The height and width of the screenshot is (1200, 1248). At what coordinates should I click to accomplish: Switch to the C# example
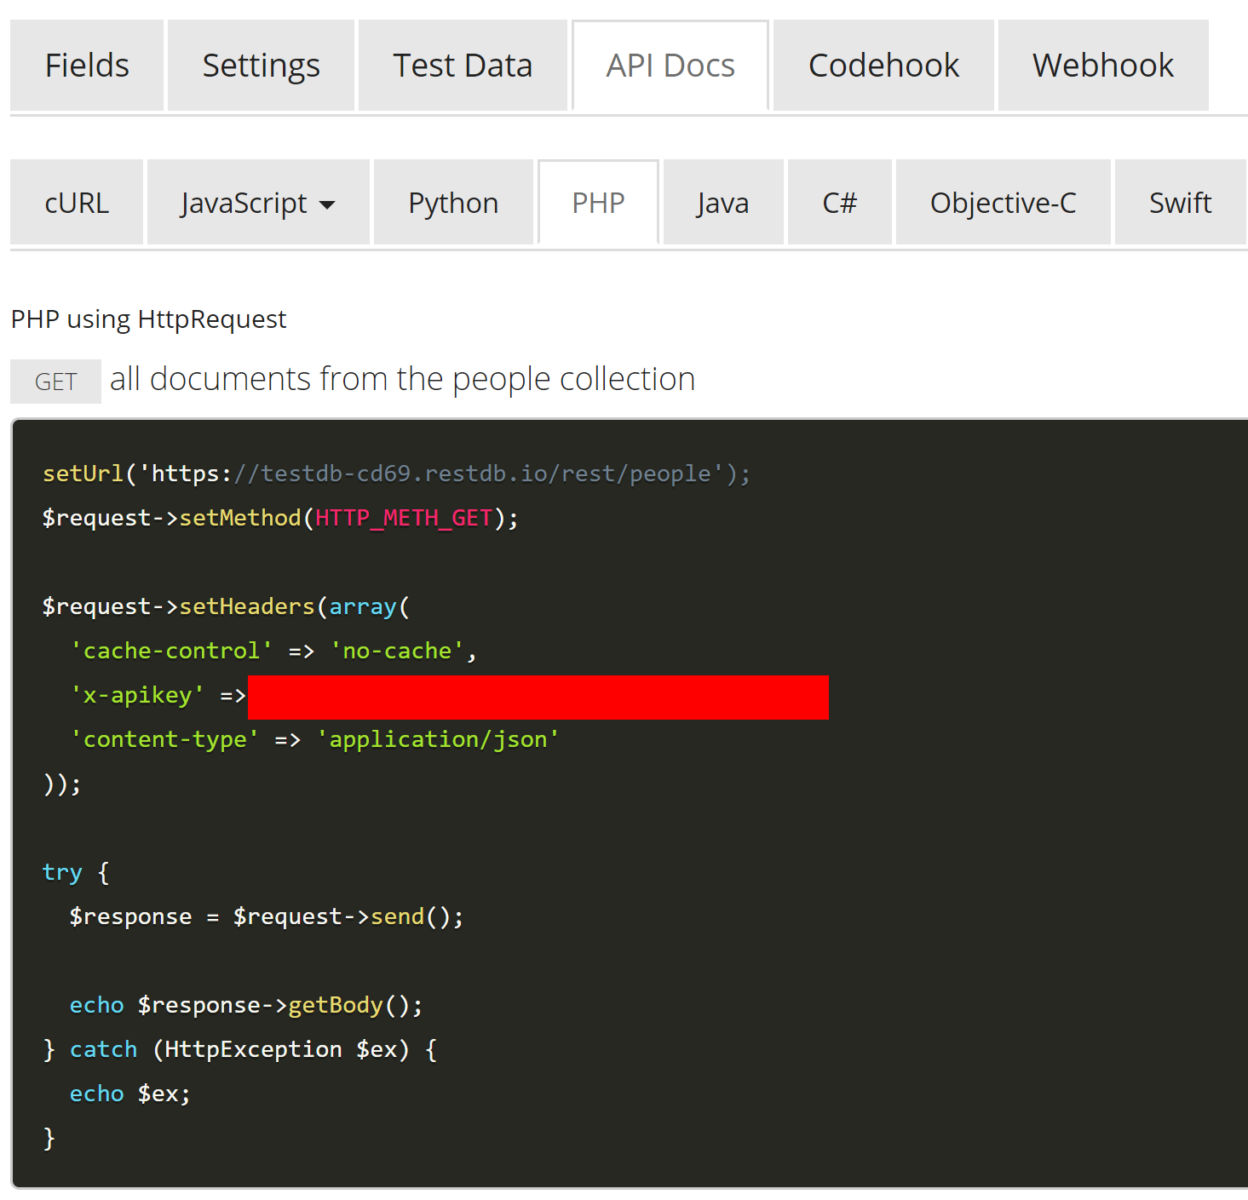click(839, 202)
